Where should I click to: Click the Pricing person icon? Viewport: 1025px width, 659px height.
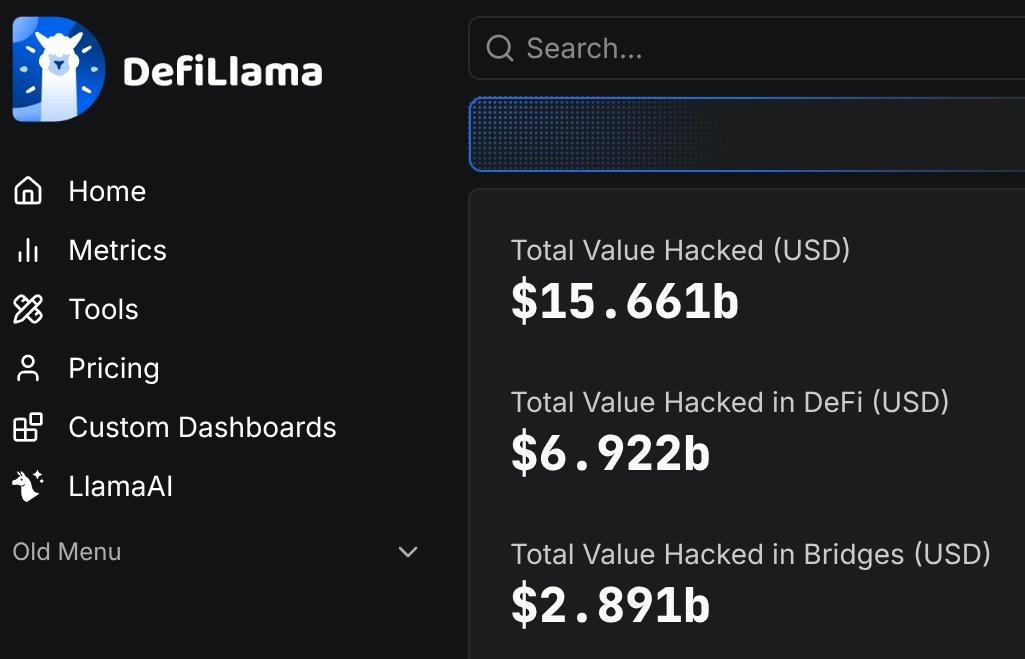tap(27, 368)
